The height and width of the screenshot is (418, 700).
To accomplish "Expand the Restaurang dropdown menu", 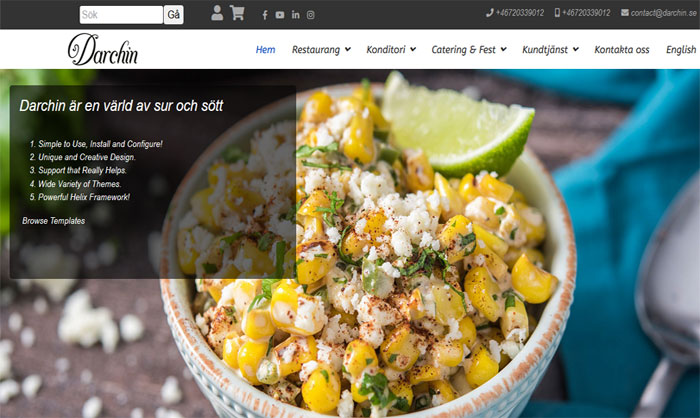I will [x=321, y=50].
